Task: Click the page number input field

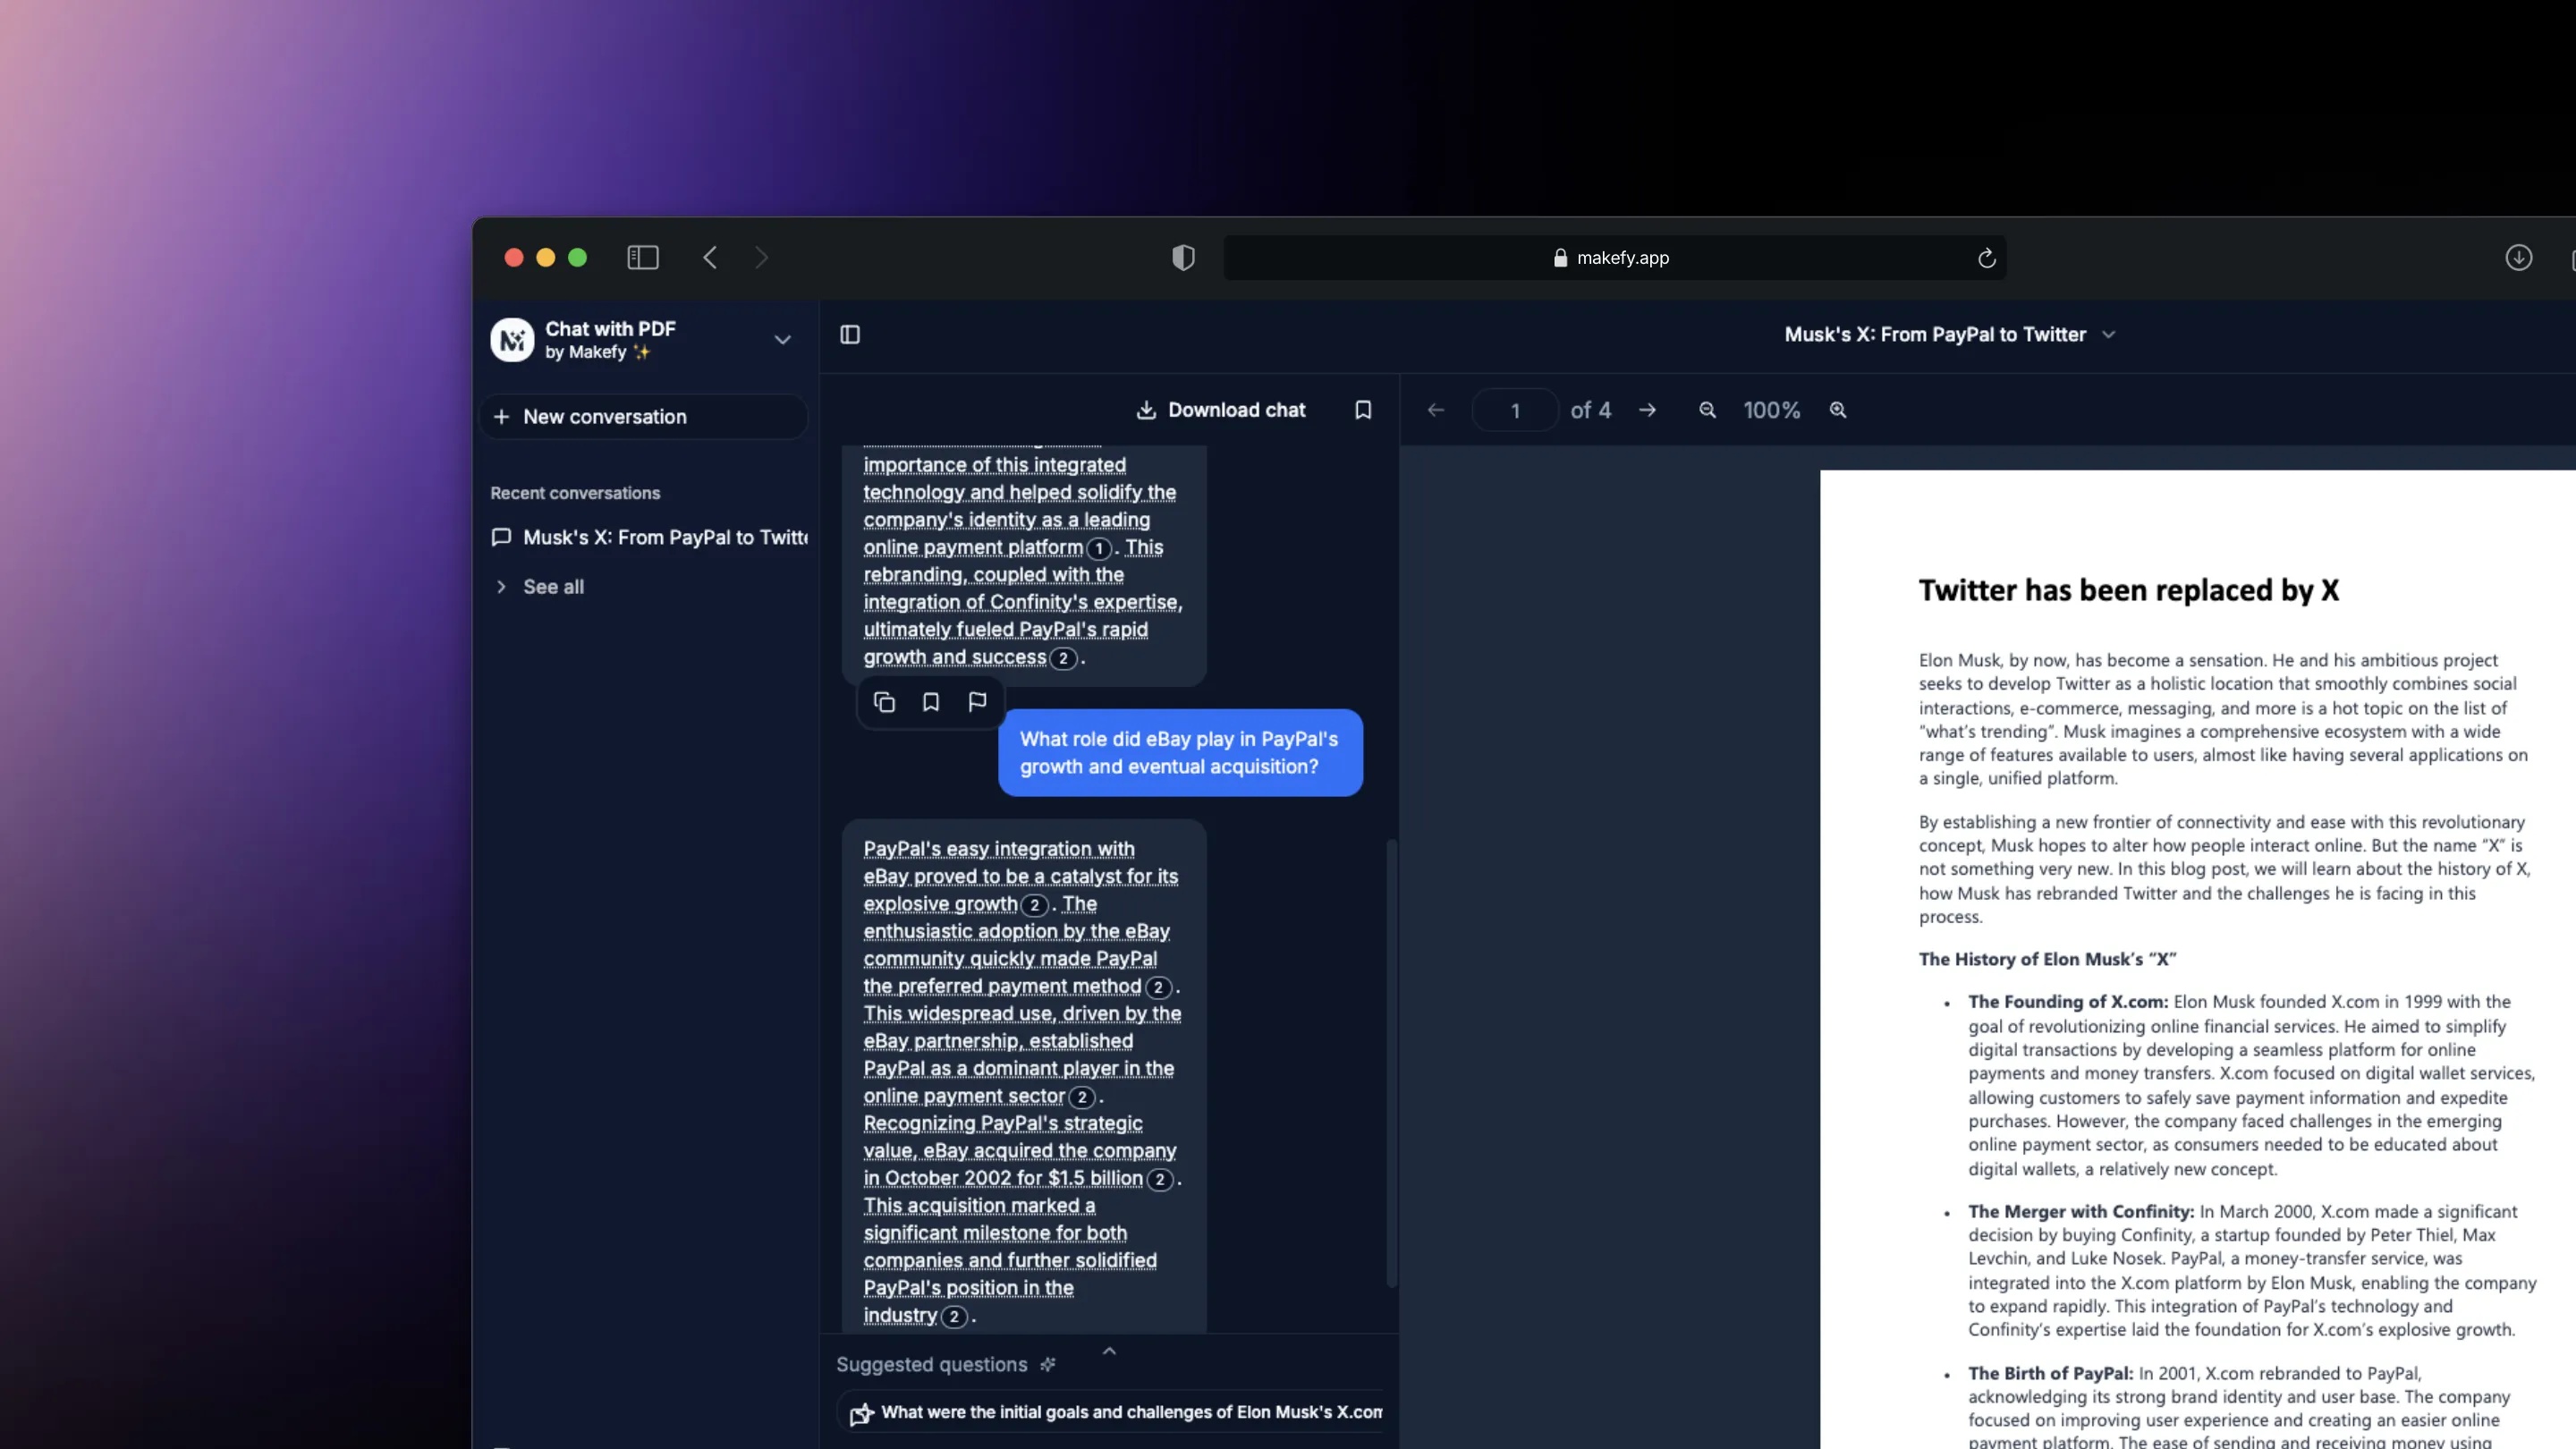Action: (x=1514, y=409)
